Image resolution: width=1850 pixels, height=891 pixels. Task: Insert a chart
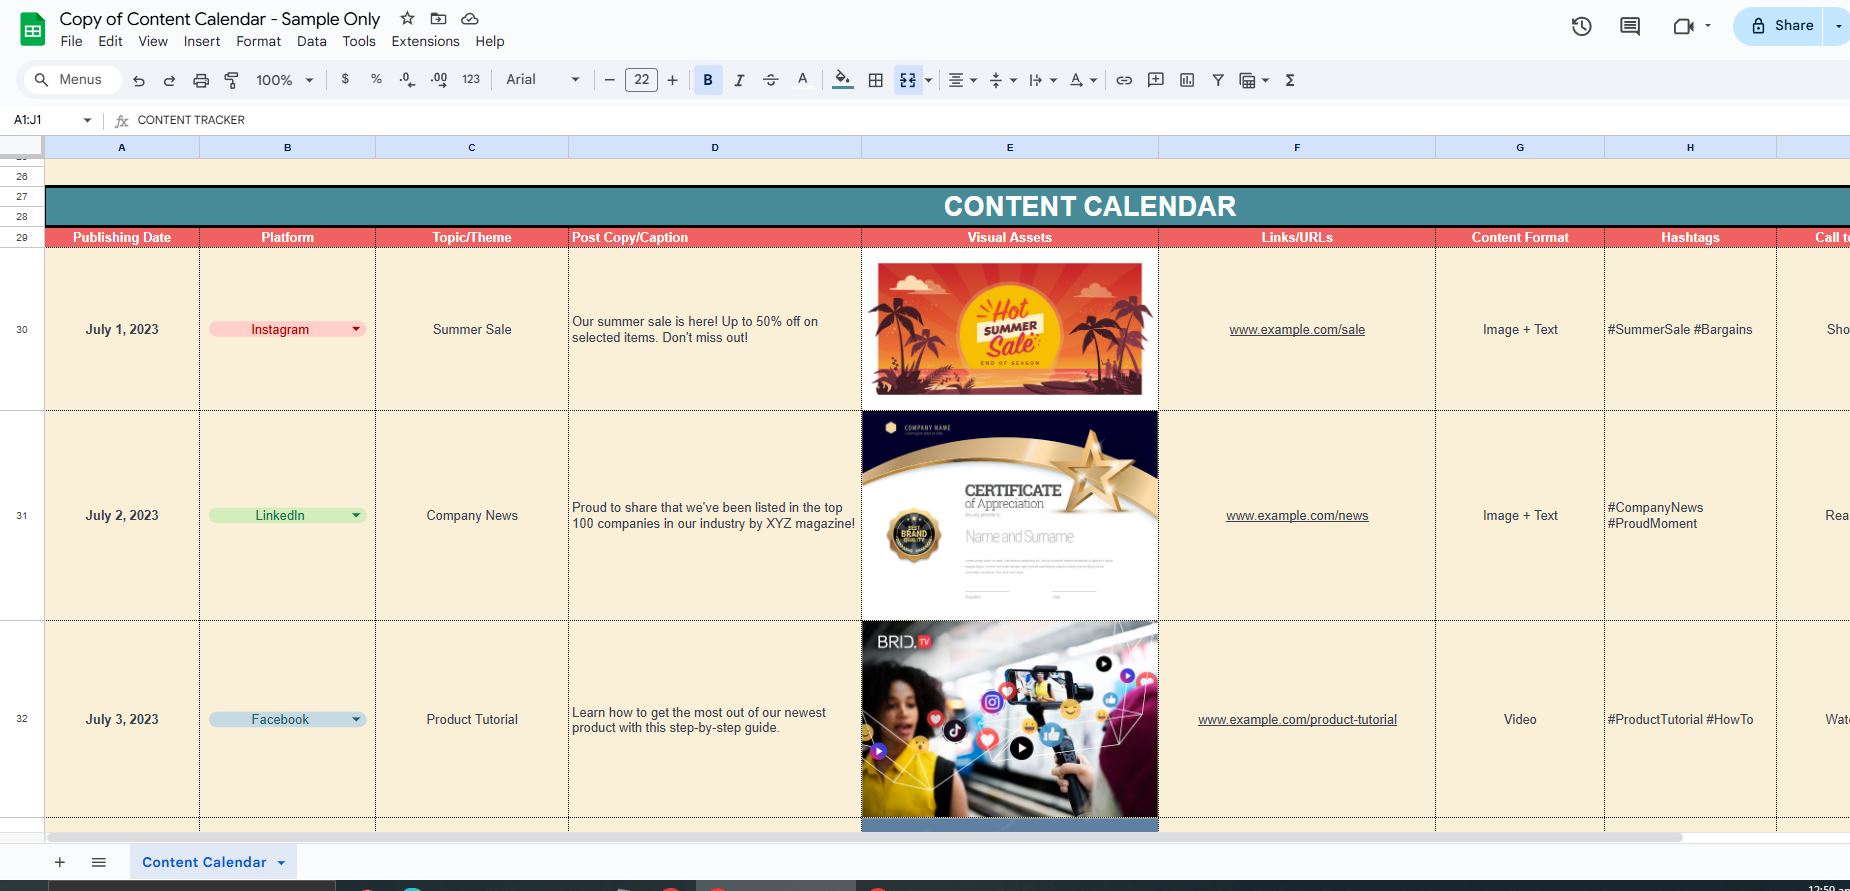1187,80
